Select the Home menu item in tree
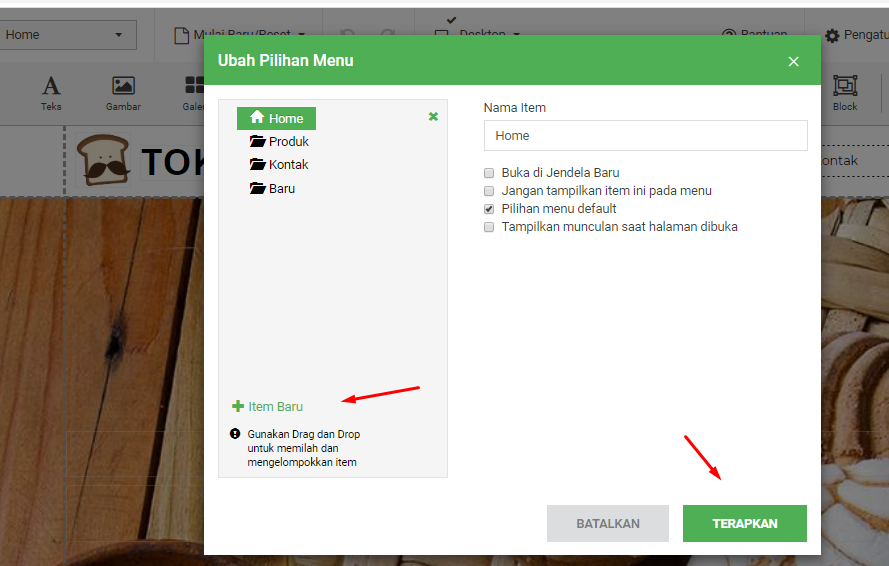 (276, 118)
